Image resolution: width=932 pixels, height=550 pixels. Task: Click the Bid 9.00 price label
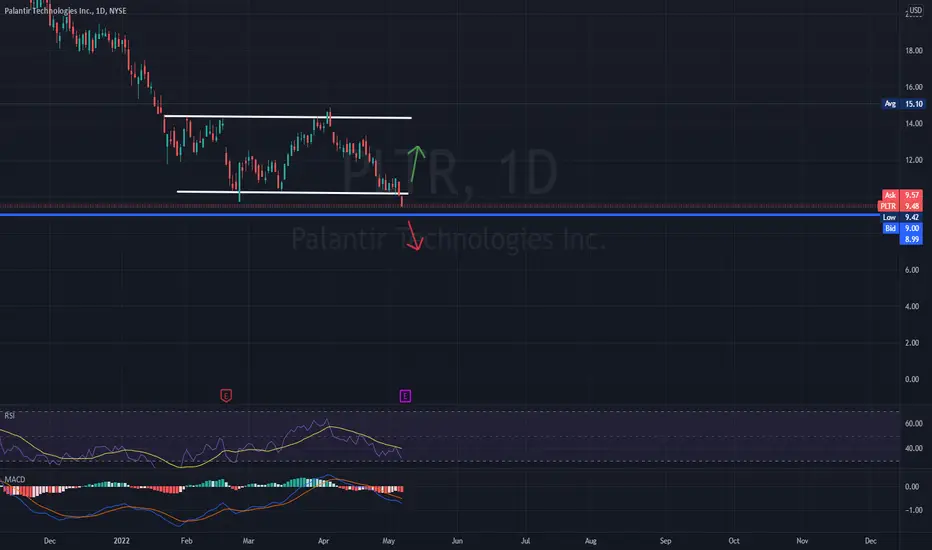point(903,228)
